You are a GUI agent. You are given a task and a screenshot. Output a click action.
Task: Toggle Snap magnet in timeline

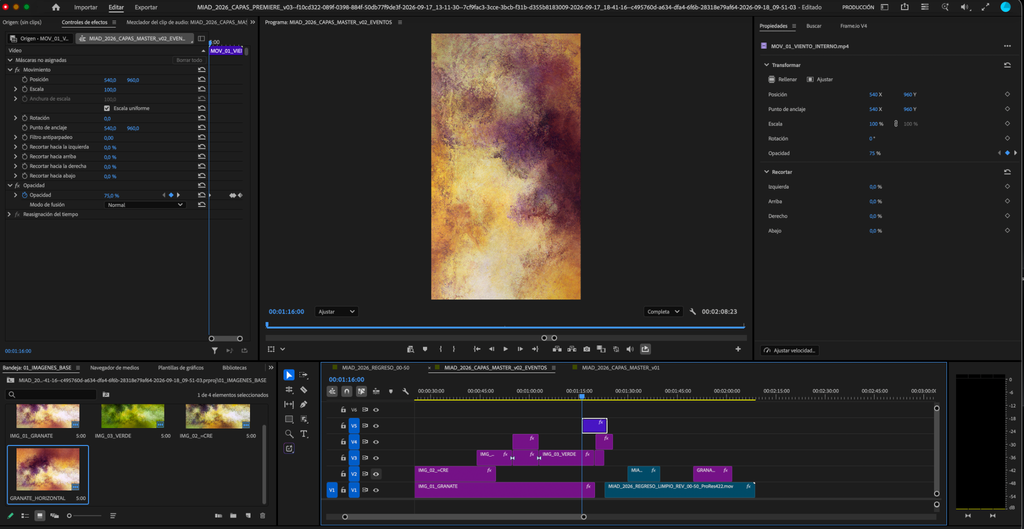tap(347, 392)
